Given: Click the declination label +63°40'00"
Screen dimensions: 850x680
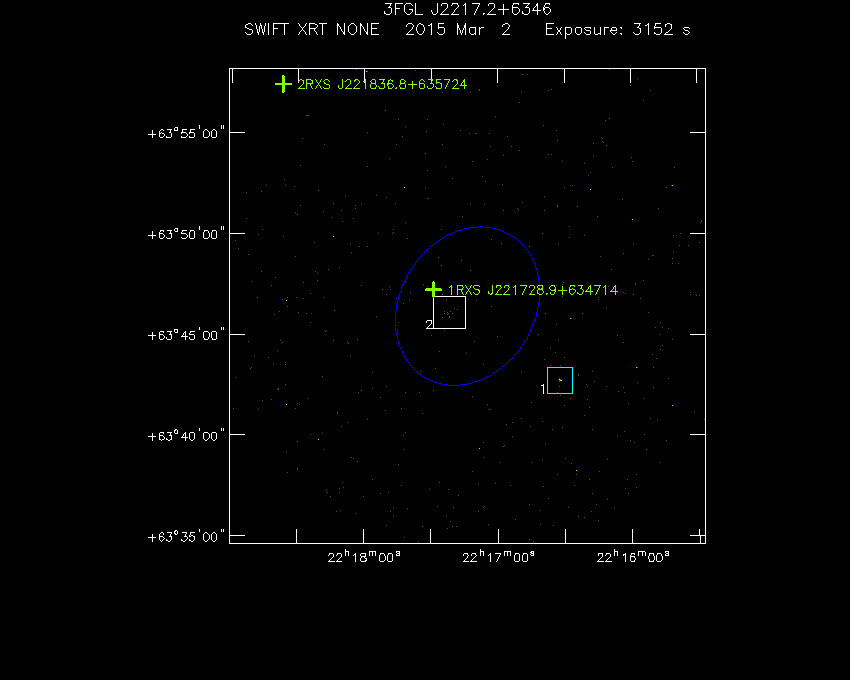Looking at the screenshot, I should (x=186, y=435).
